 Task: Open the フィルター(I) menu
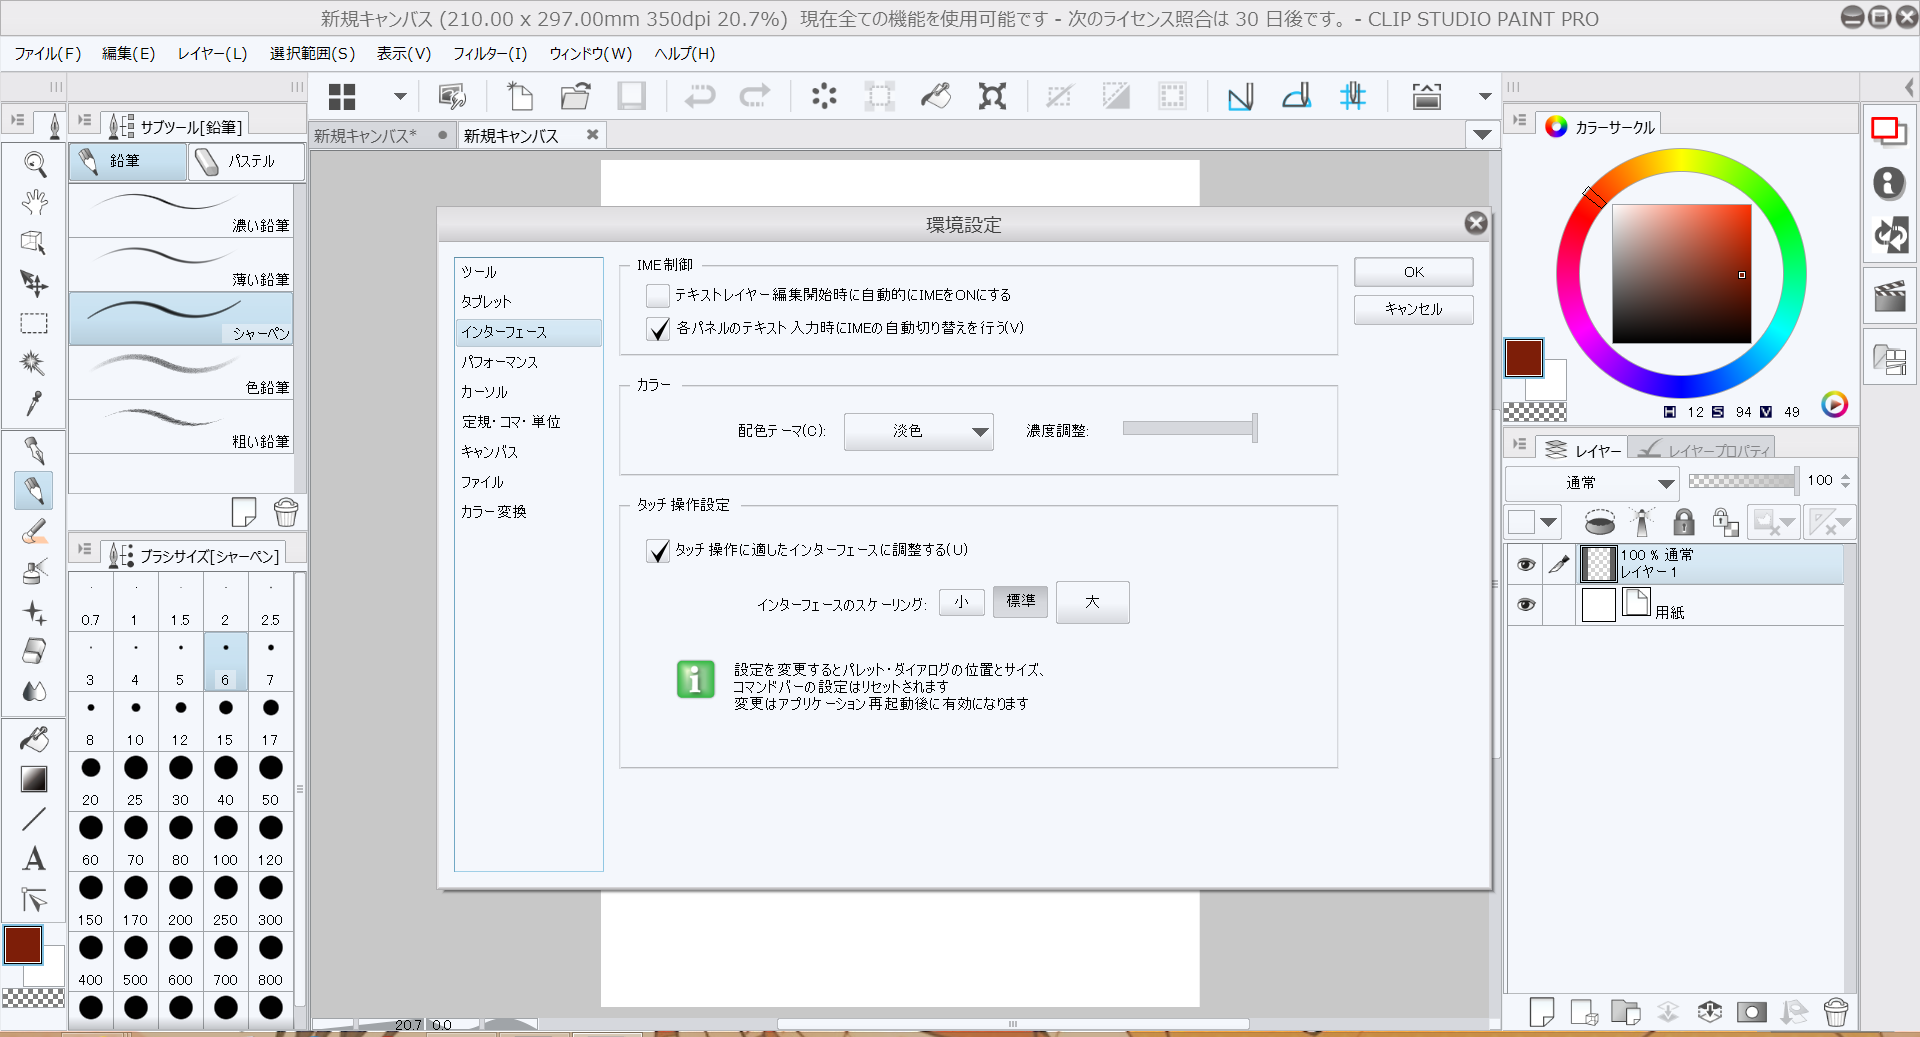click(x=489, y=53)
